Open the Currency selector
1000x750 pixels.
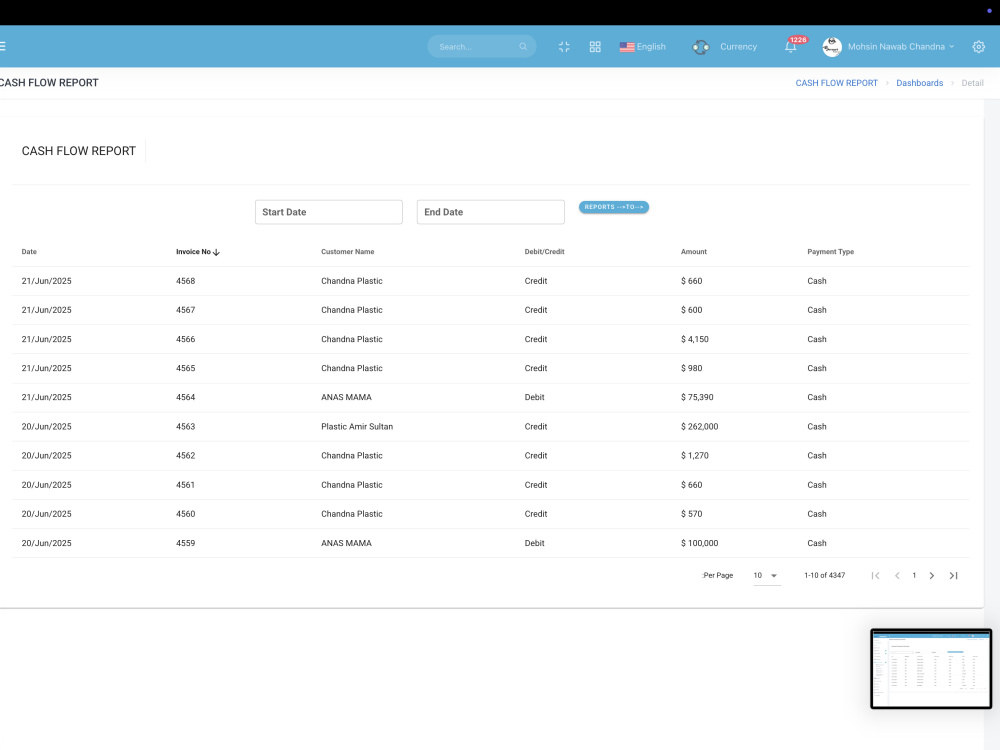739,47
